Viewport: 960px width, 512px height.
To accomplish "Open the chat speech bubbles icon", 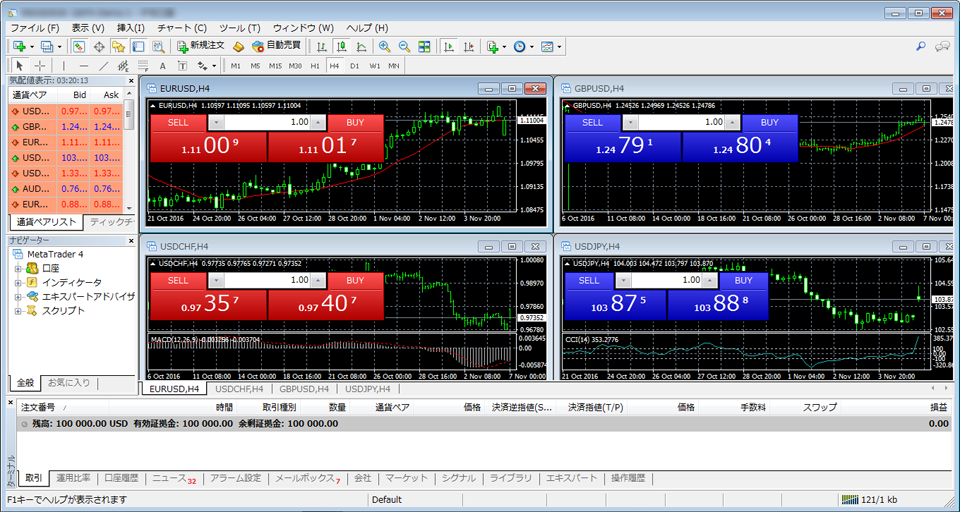I will [x=942, y=46].
